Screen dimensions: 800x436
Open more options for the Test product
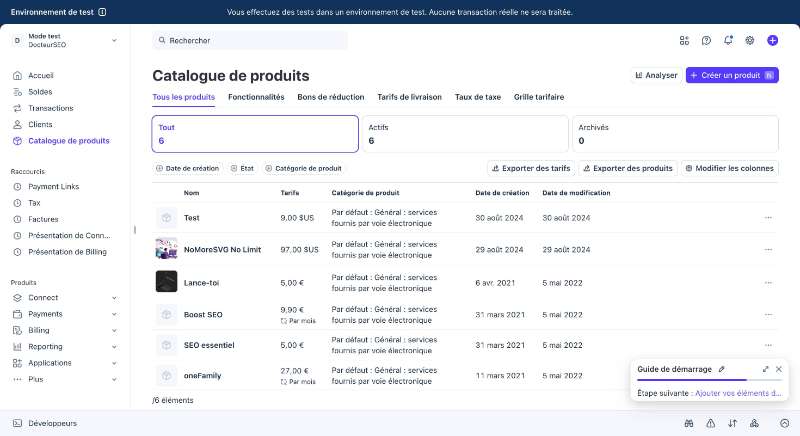tap(768, 218)
